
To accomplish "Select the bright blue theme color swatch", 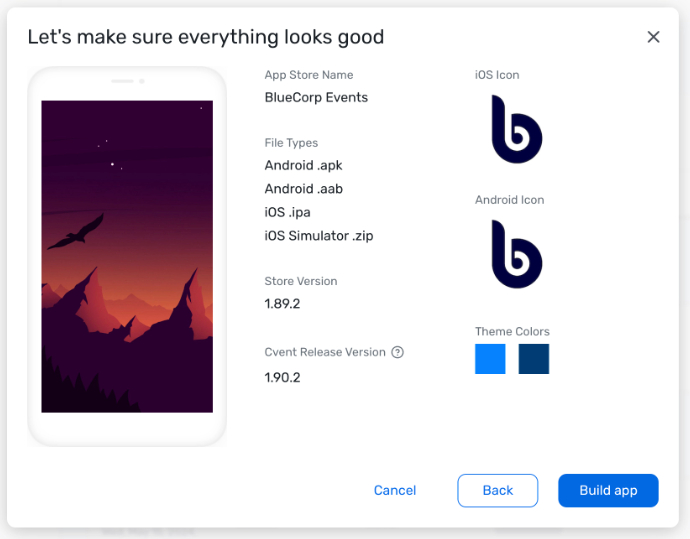I will tap(490, 359).
